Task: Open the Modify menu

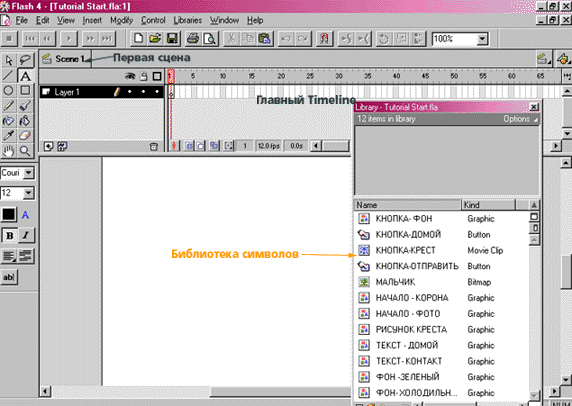Action: (x=121, y=20)
